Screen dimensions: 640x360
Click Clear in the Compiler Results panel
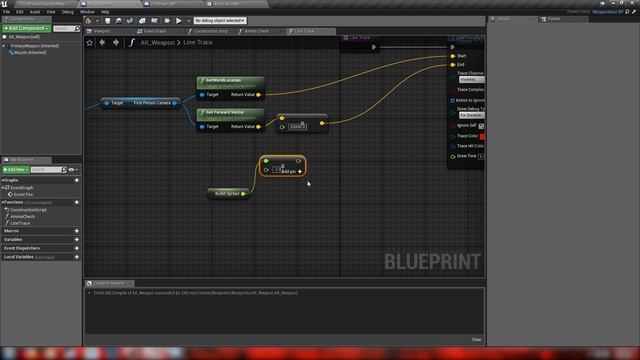click(x=476, y=340)
